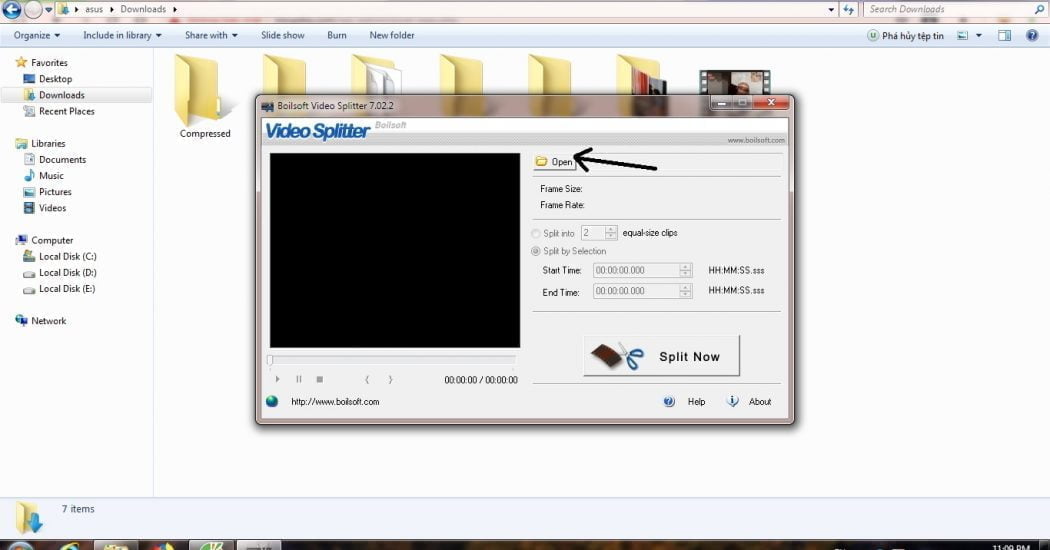Click the Open button in Video Splitter
The height and width of the screenshot is (550, 1050).
pyautogui.click(x=554, y=161)
